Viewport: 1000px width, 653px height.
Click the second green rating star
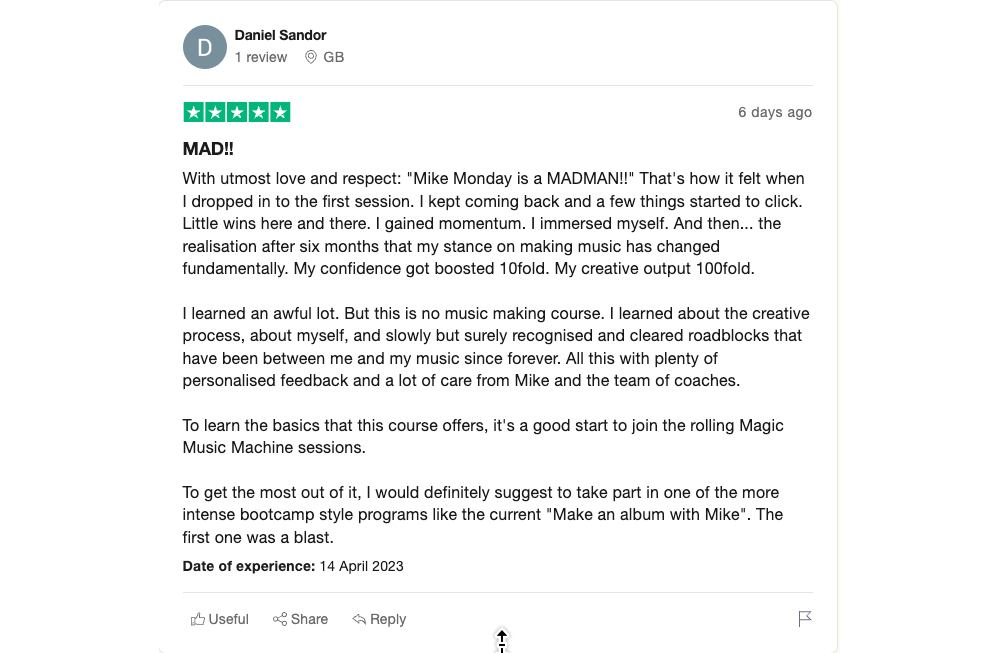[x=215, y=112]
